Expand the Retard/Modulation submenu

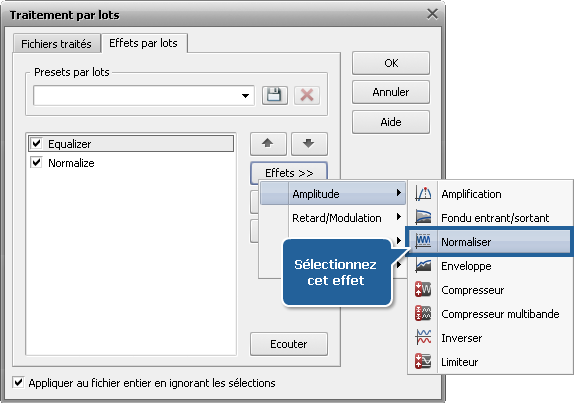pos(333,217)
